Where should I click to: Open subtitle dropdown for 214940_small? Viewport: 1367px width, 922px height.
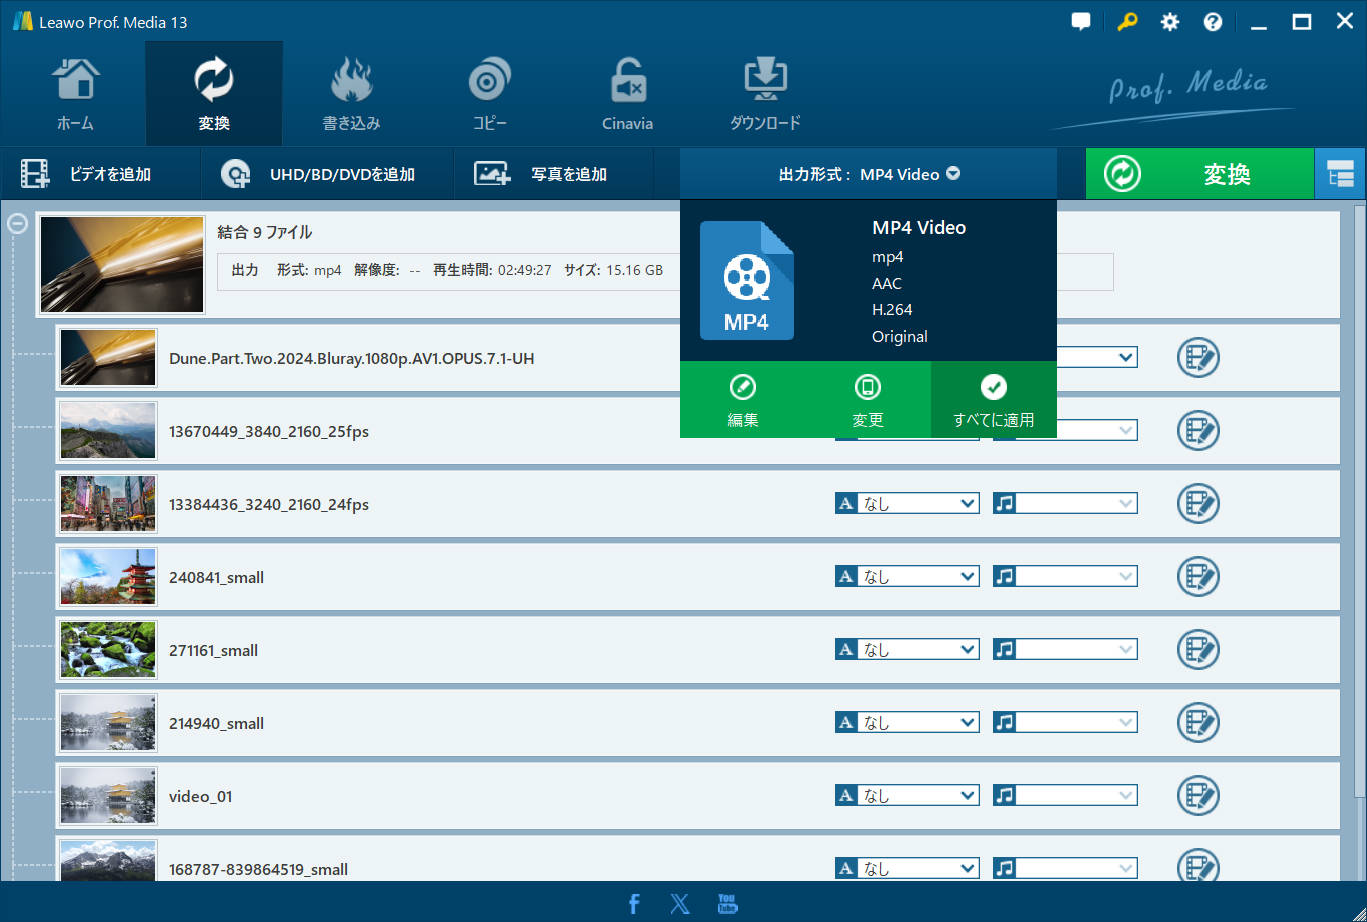(907, 723)
